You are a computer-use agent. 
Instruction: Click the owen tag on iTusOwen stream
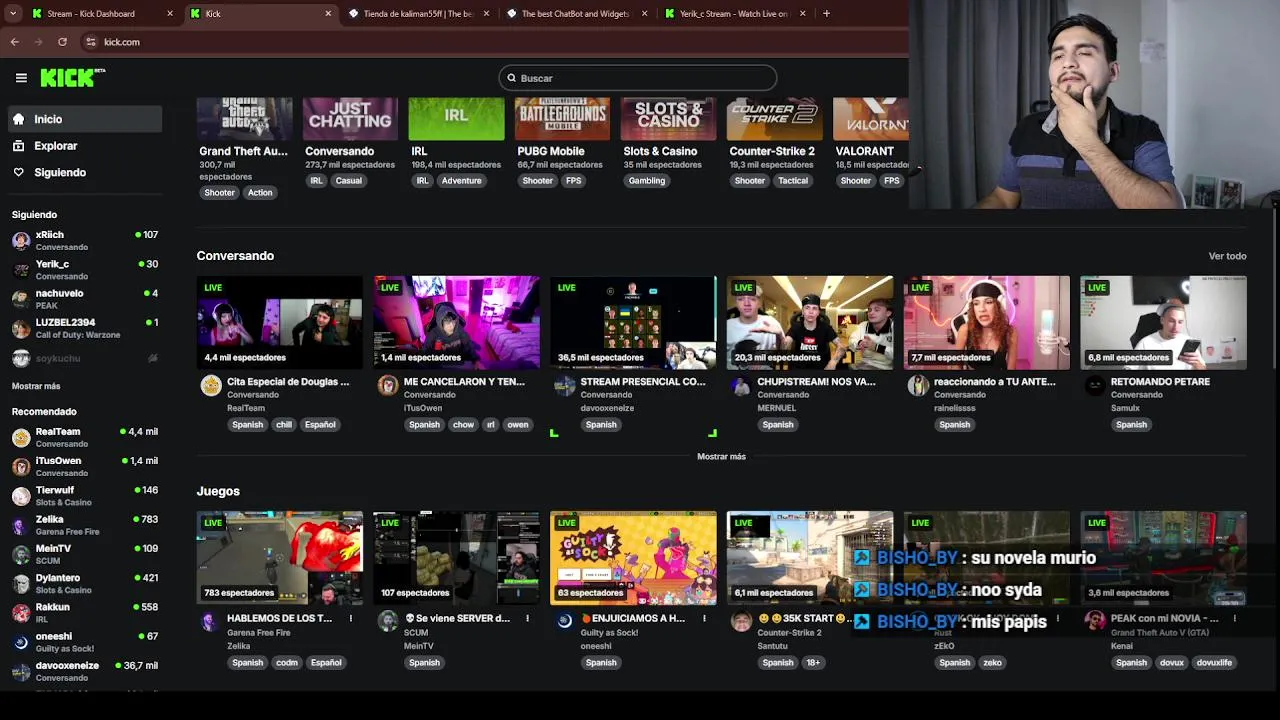[517, 425]
